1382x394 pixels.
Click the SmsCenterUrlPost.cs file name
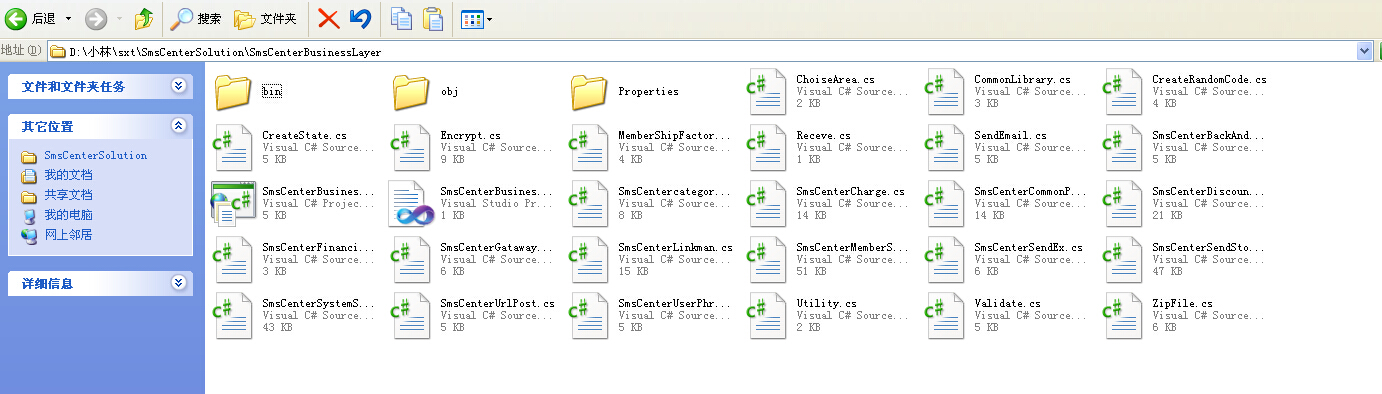tap(497, 303)
